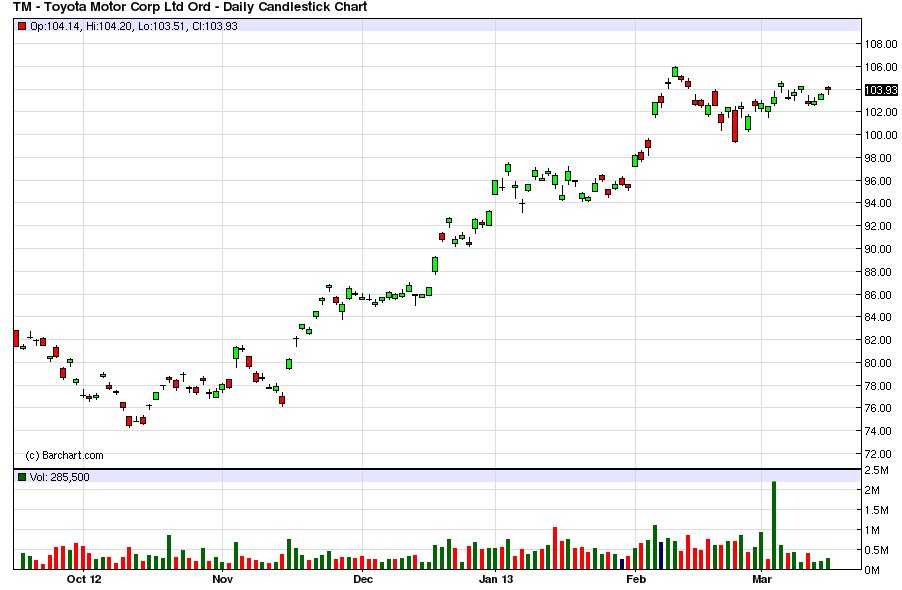
Task: Click the 90.00 price axis label
Action: [x=878, y=249]
